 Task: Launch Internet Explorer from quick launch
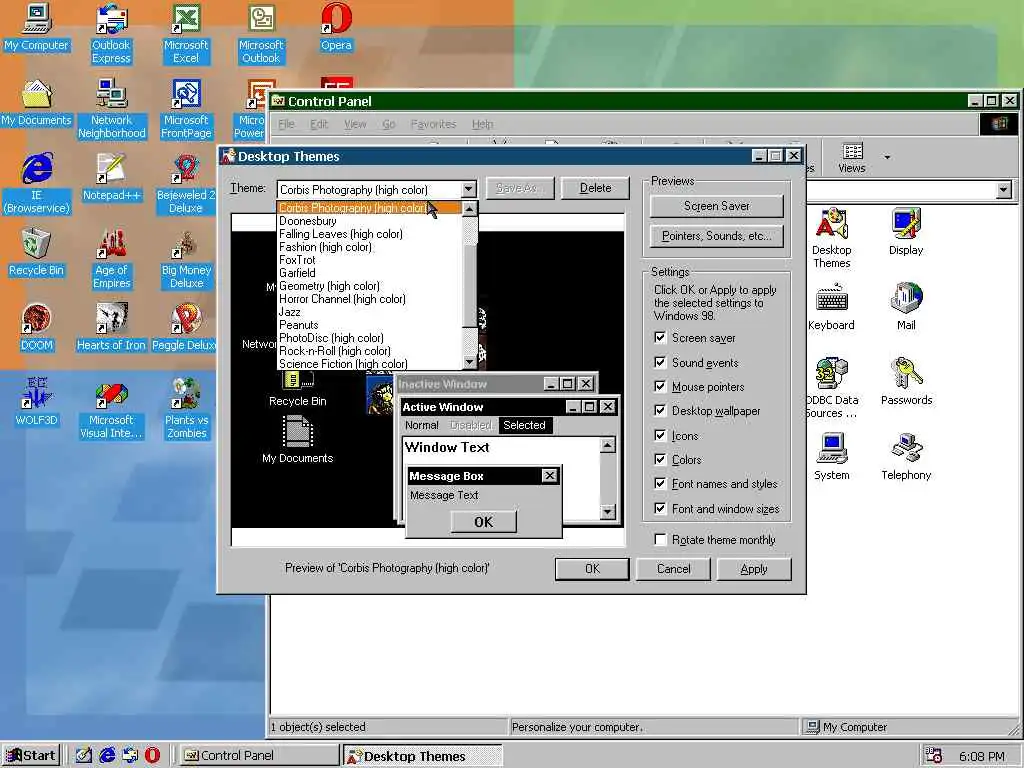click(107, 755)
